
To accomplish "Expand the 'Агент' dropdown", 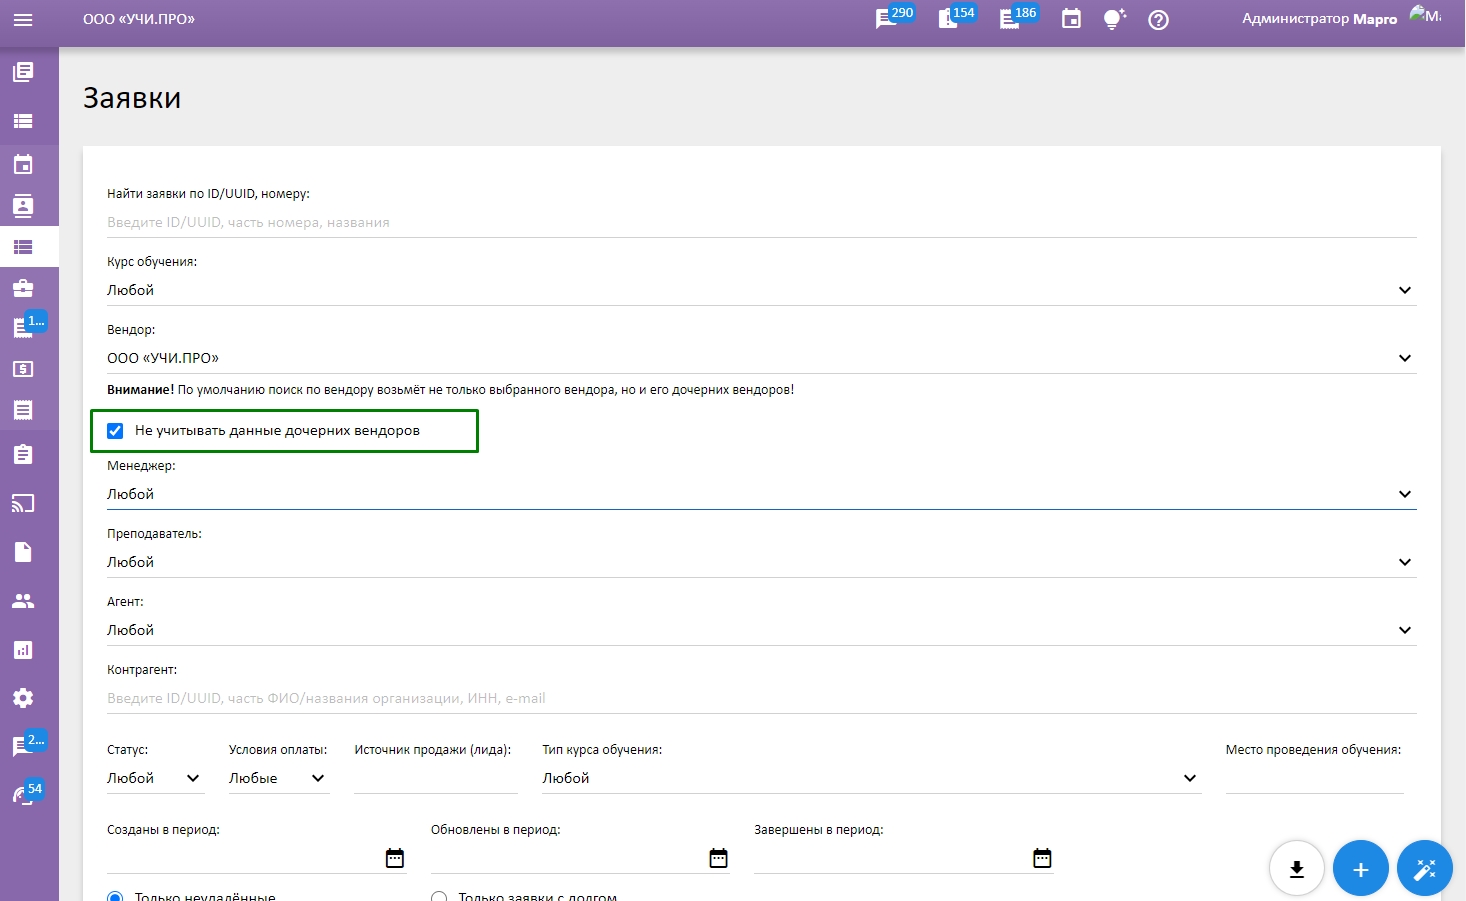I will [762, 630].
